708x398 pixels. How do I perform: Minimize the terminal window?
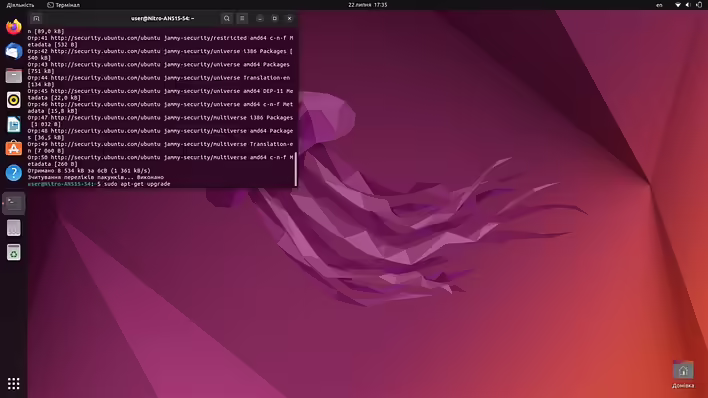coord(260,19)
